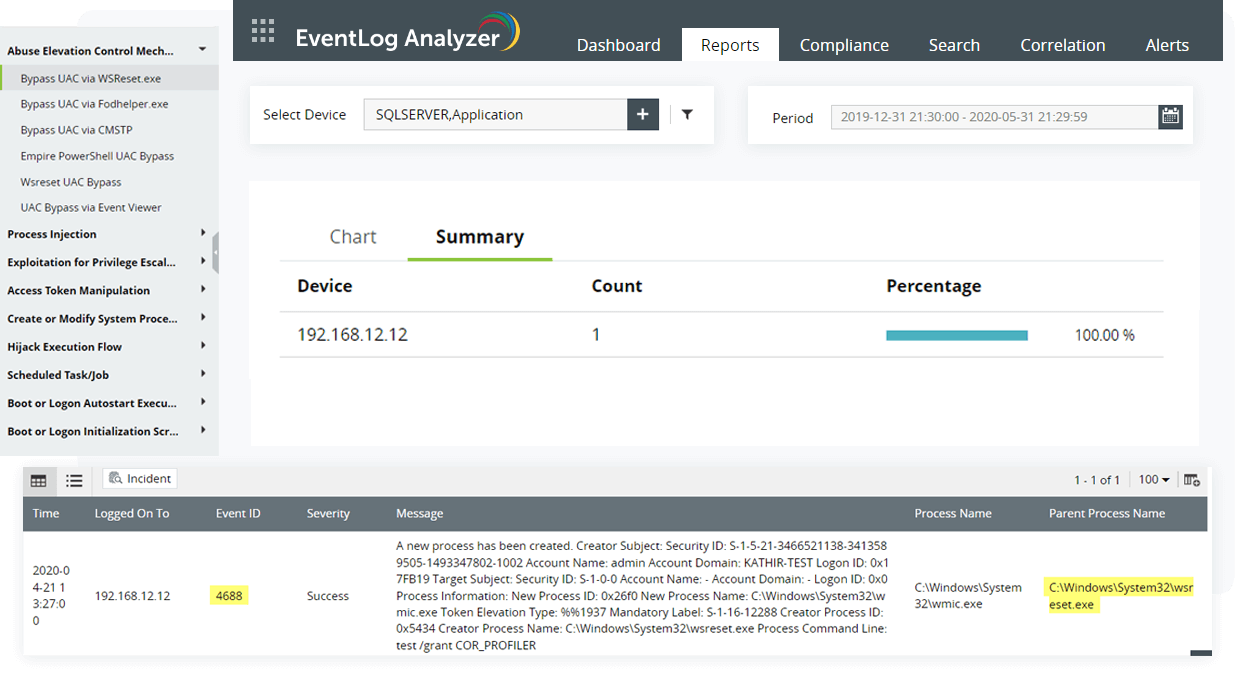This screenshot has width=1235, height=673.
Task: Click the Incident button
Action: coord(140,479)
